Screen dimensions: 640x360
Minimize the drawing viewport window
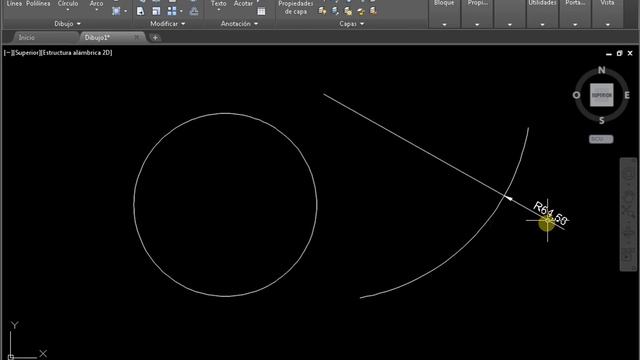[x=609, y=53]
